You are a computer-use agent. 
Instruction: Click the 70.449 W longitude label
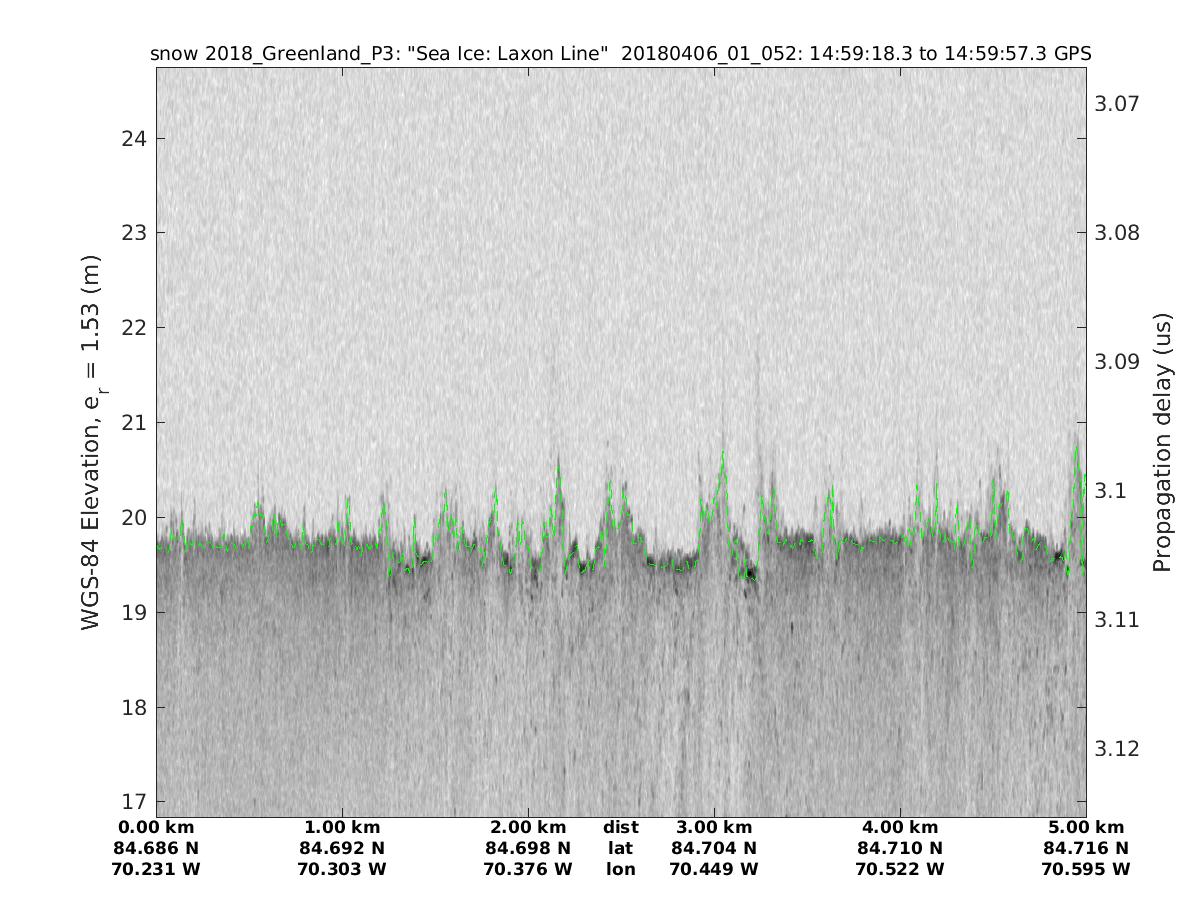pyautogui.click(x=714, y=869)
